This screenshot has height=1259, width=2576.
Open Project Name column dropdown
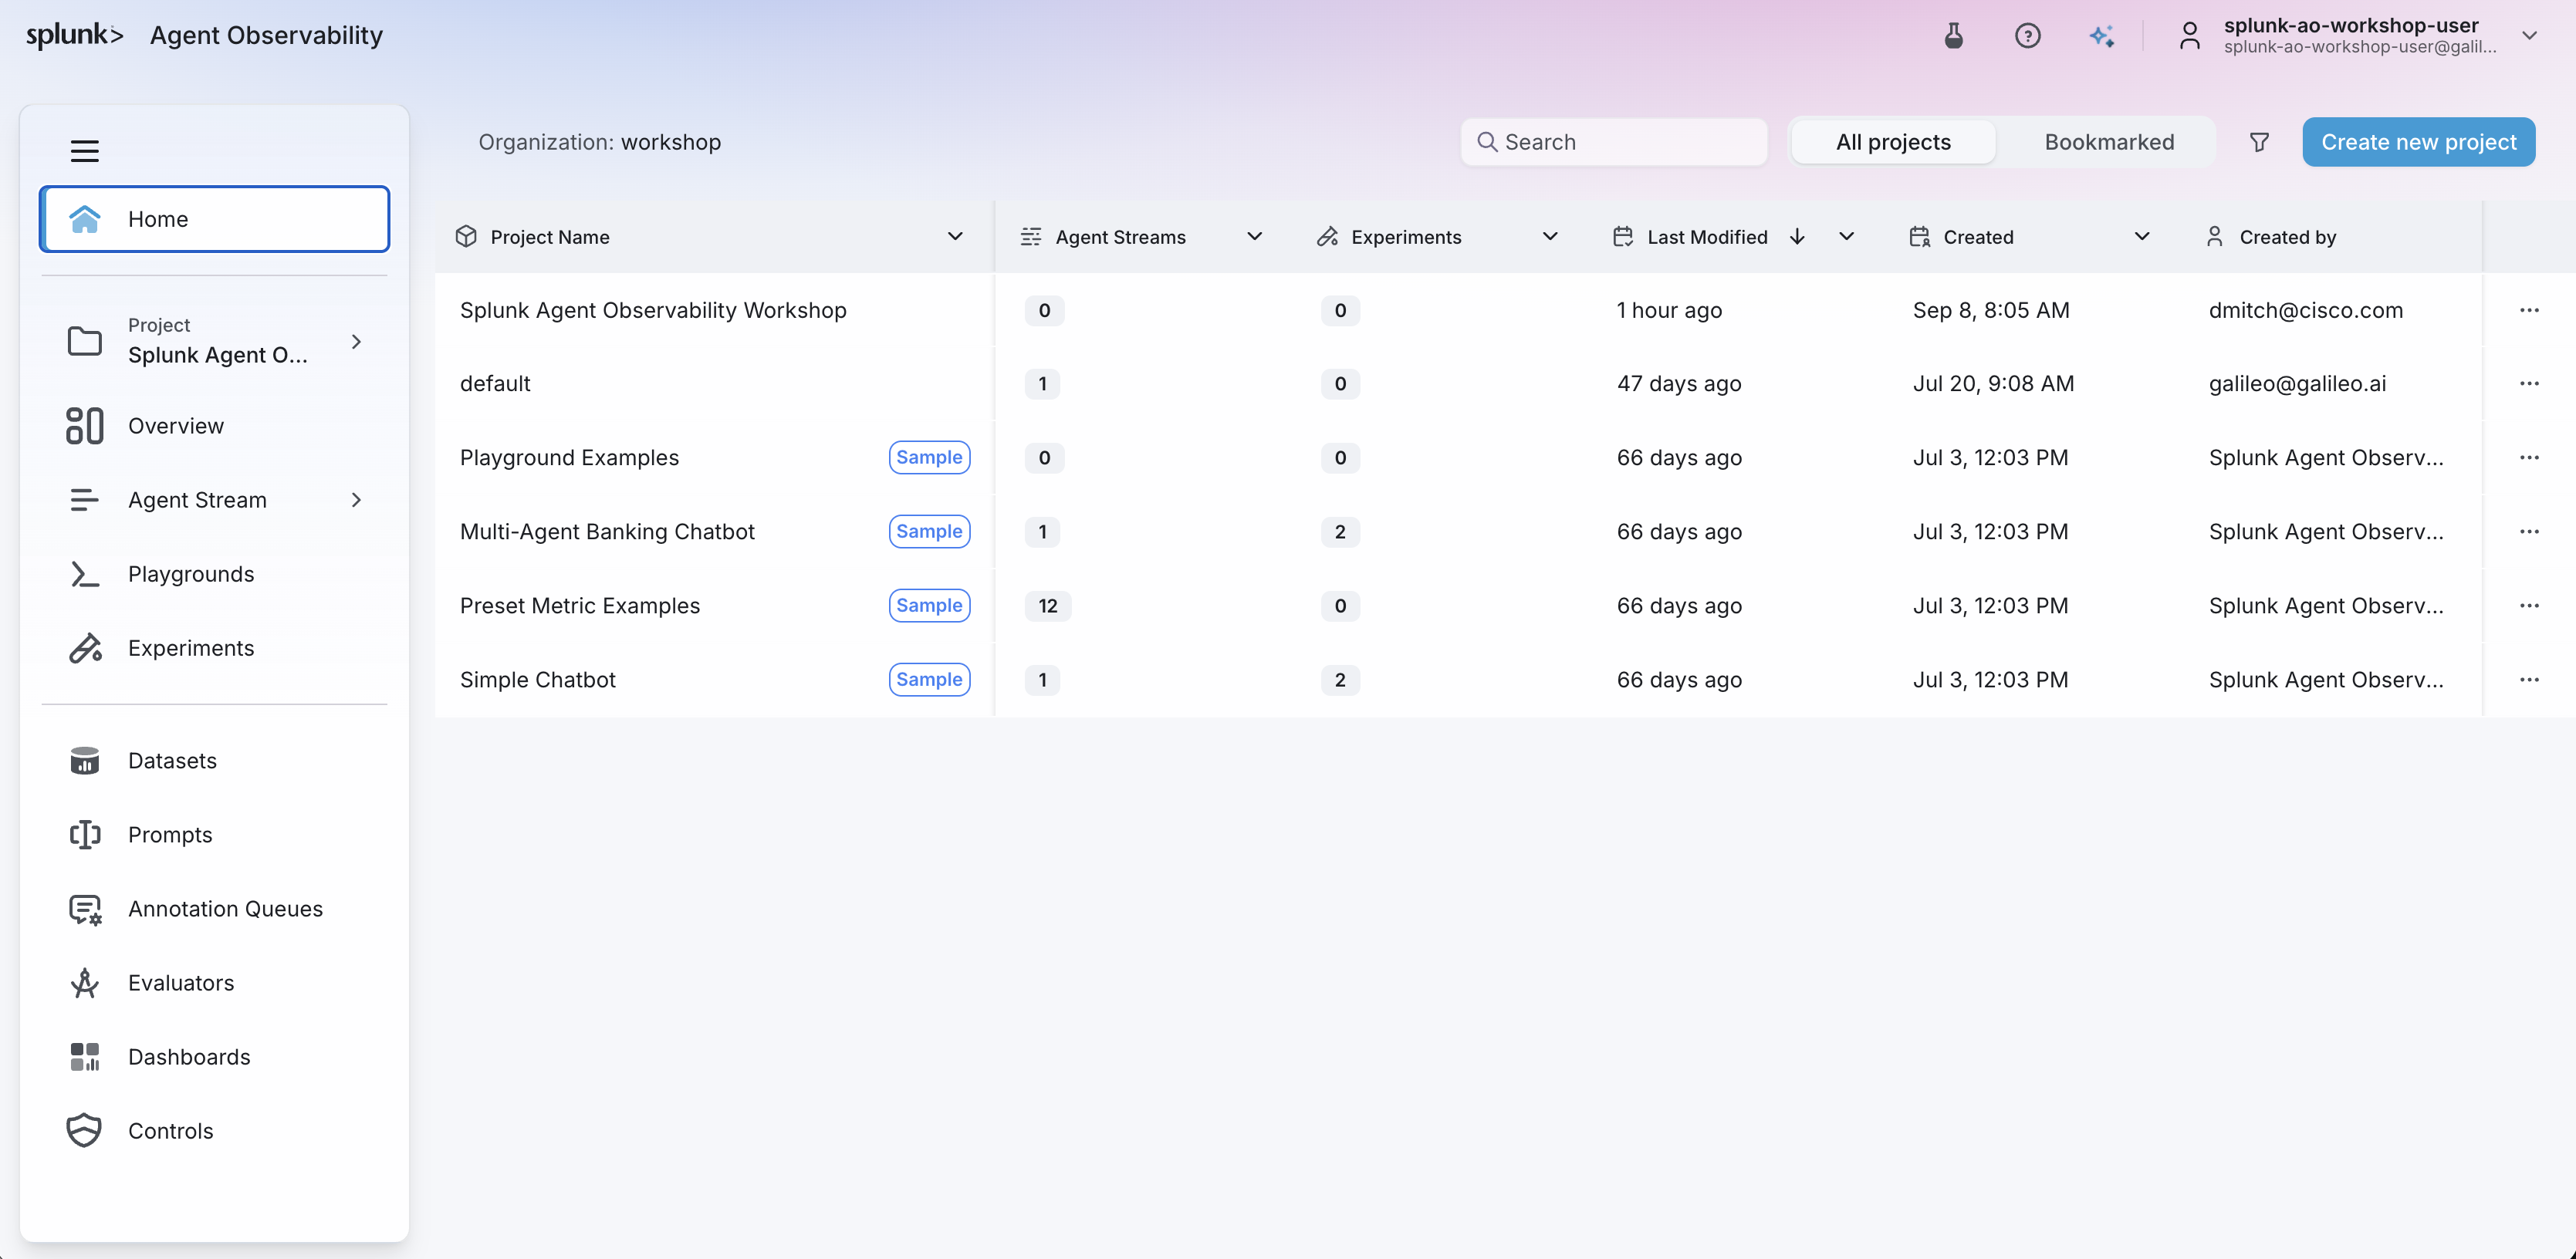(x=955, y=237)
